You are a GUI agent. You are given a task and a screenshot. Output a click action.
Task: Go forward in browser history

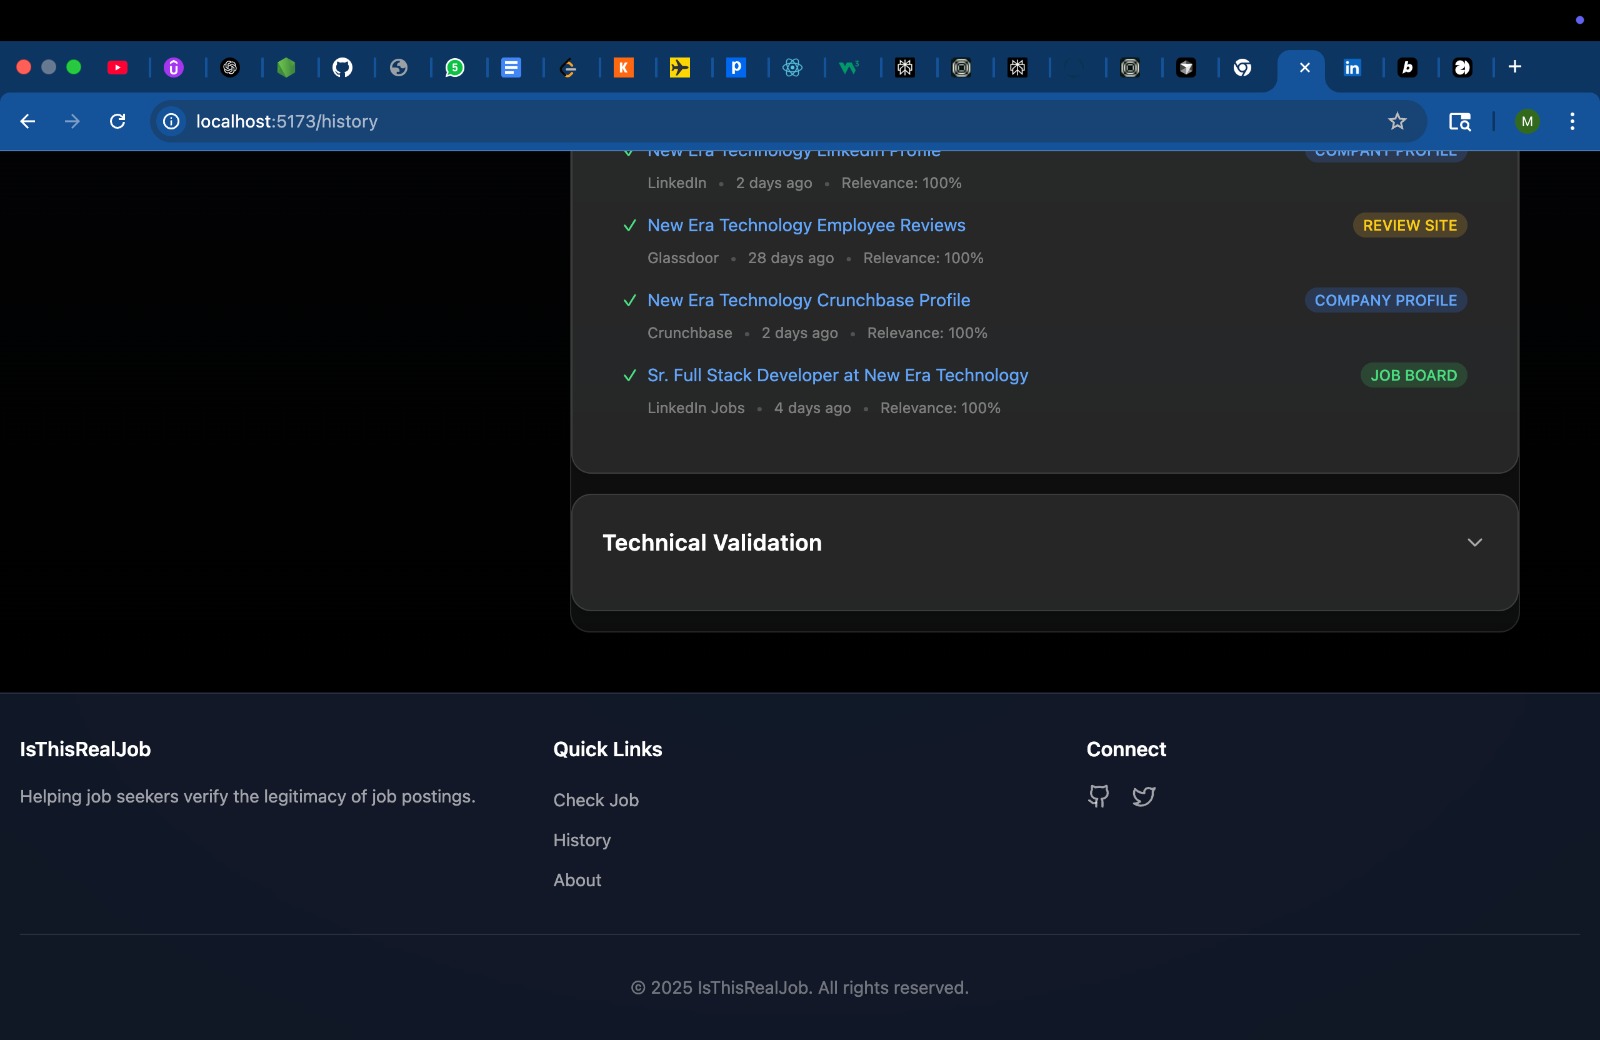coord(72,121)
